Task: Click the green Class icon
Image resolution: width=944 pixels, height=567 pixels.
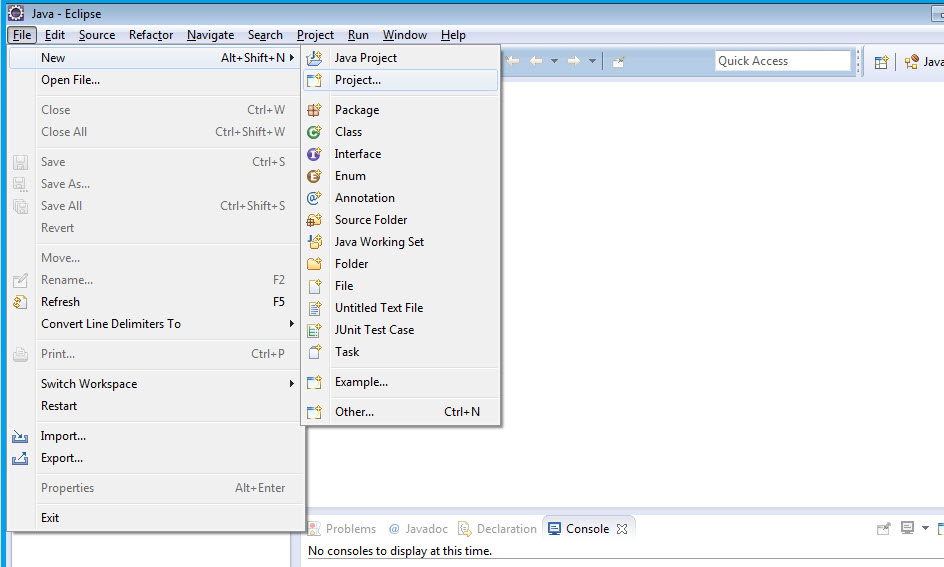Action: (314, 132)
